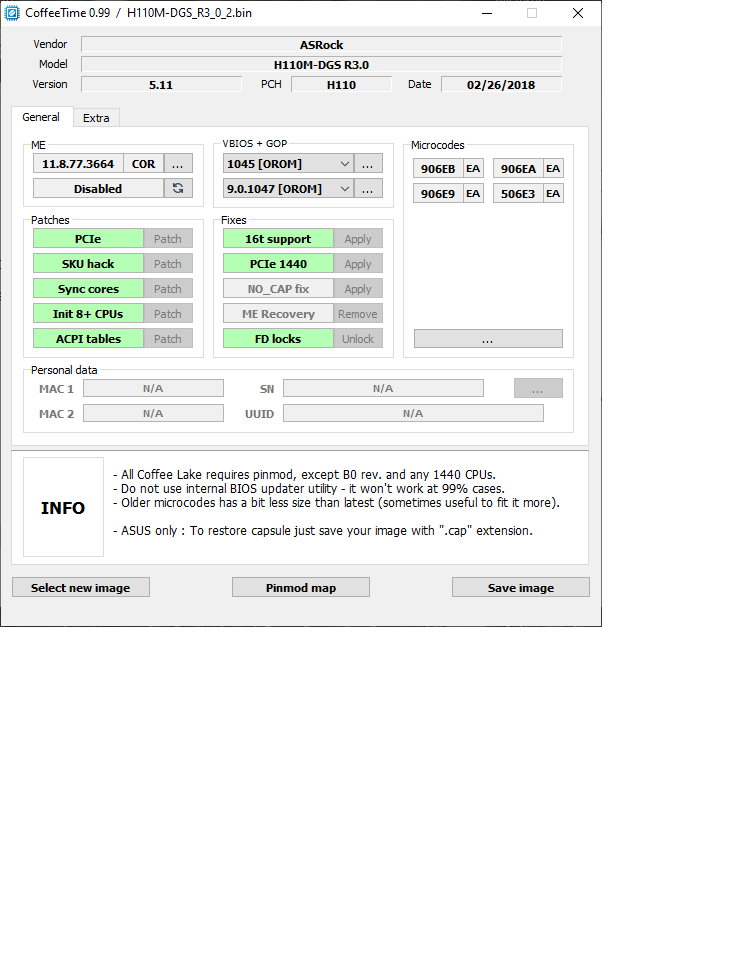Click Apply for PCIe 1440 fix

358,263
